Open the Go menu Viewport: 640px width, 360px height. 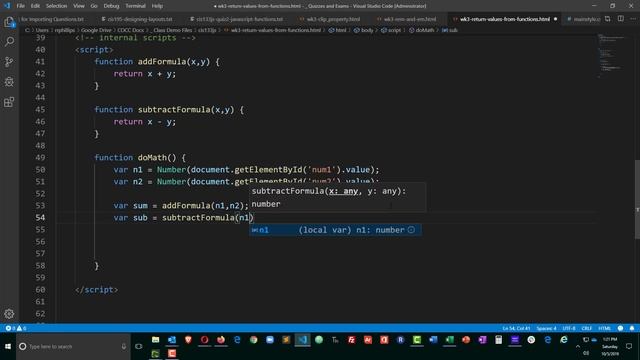click(94, 6)
